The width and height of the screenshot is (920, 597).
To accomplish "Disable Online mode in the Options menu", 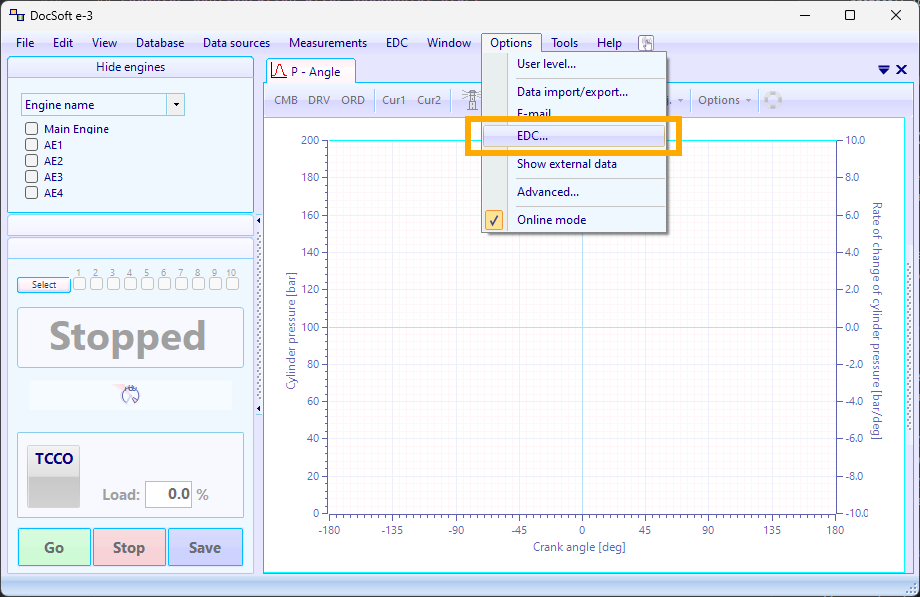I will click(548, 219).
